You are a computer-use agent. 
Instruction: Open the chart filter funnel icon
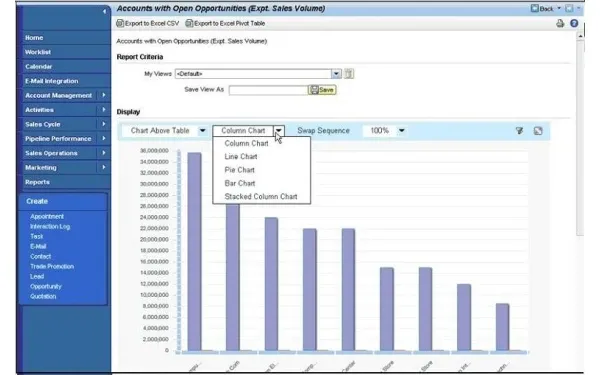click(519, 131)
